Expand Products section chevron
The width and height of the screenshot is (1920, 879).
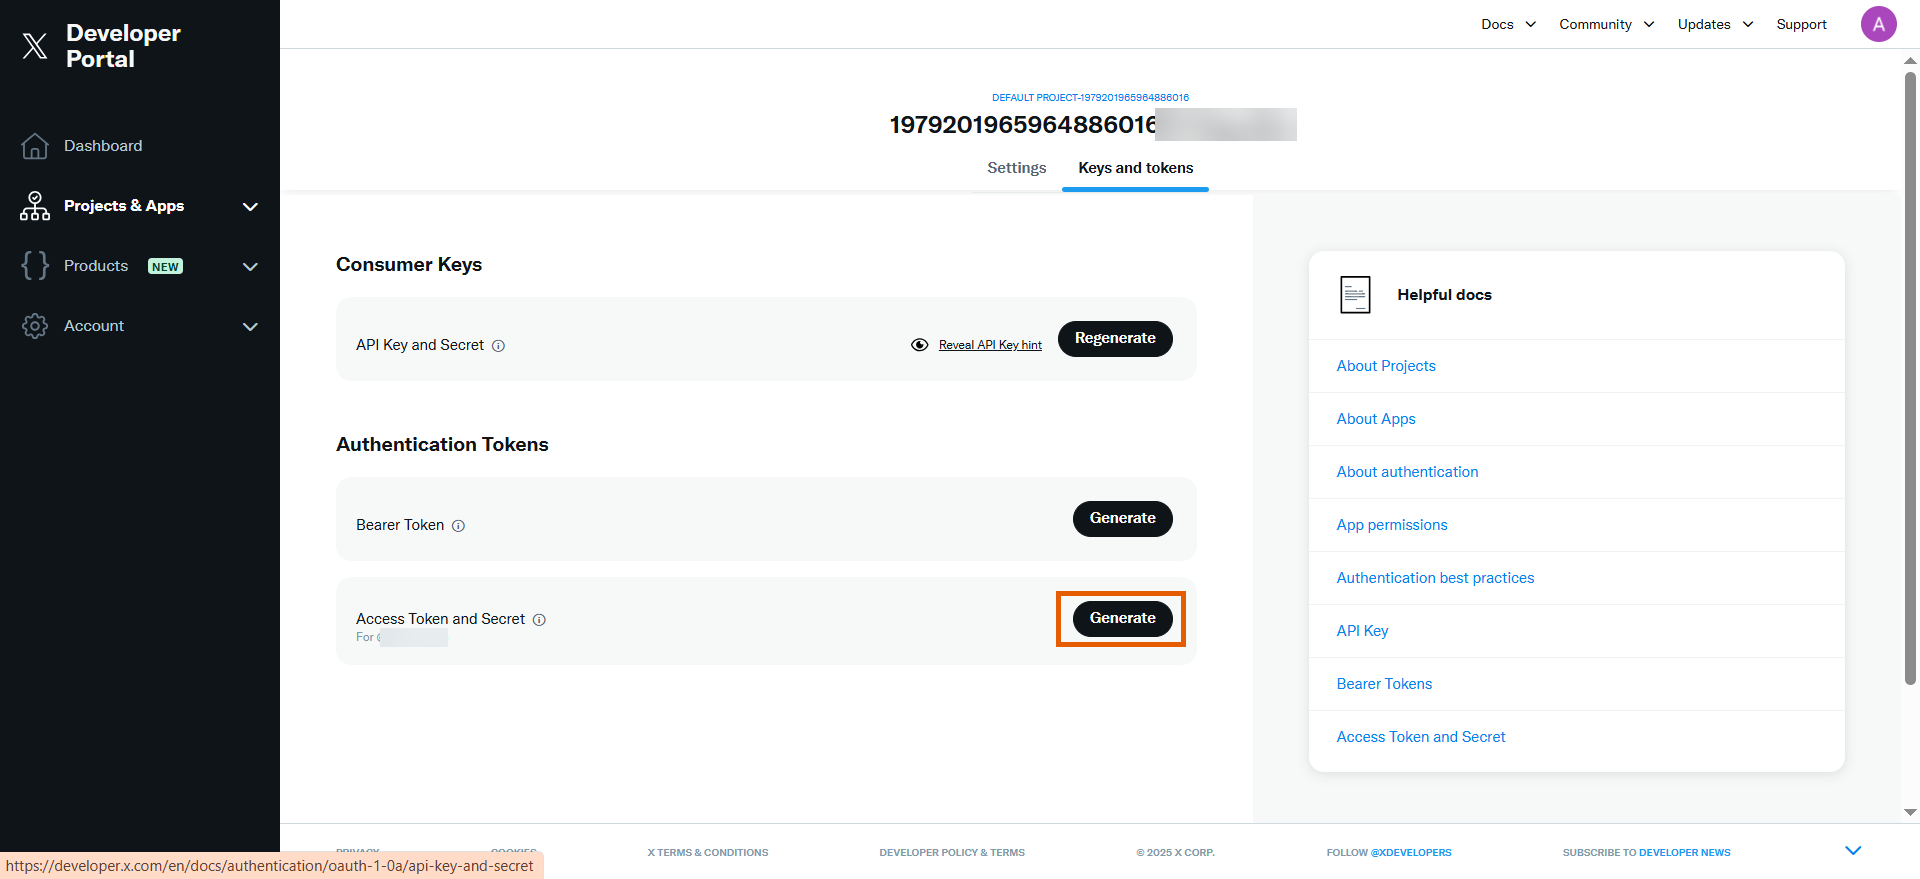[x=250, y=267]
